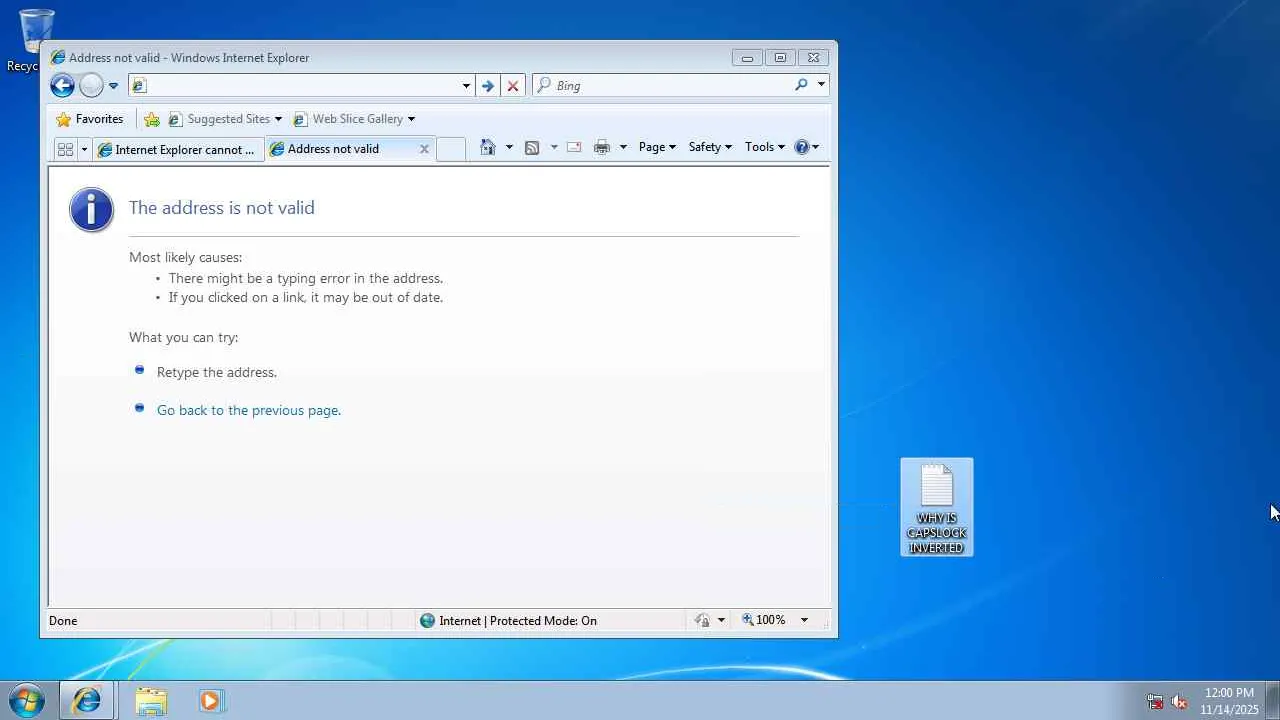Screen dimensions: 1280x720
Task: Click the taskbar clock showing 12:00 PM
Action: tap(1229, 701)
